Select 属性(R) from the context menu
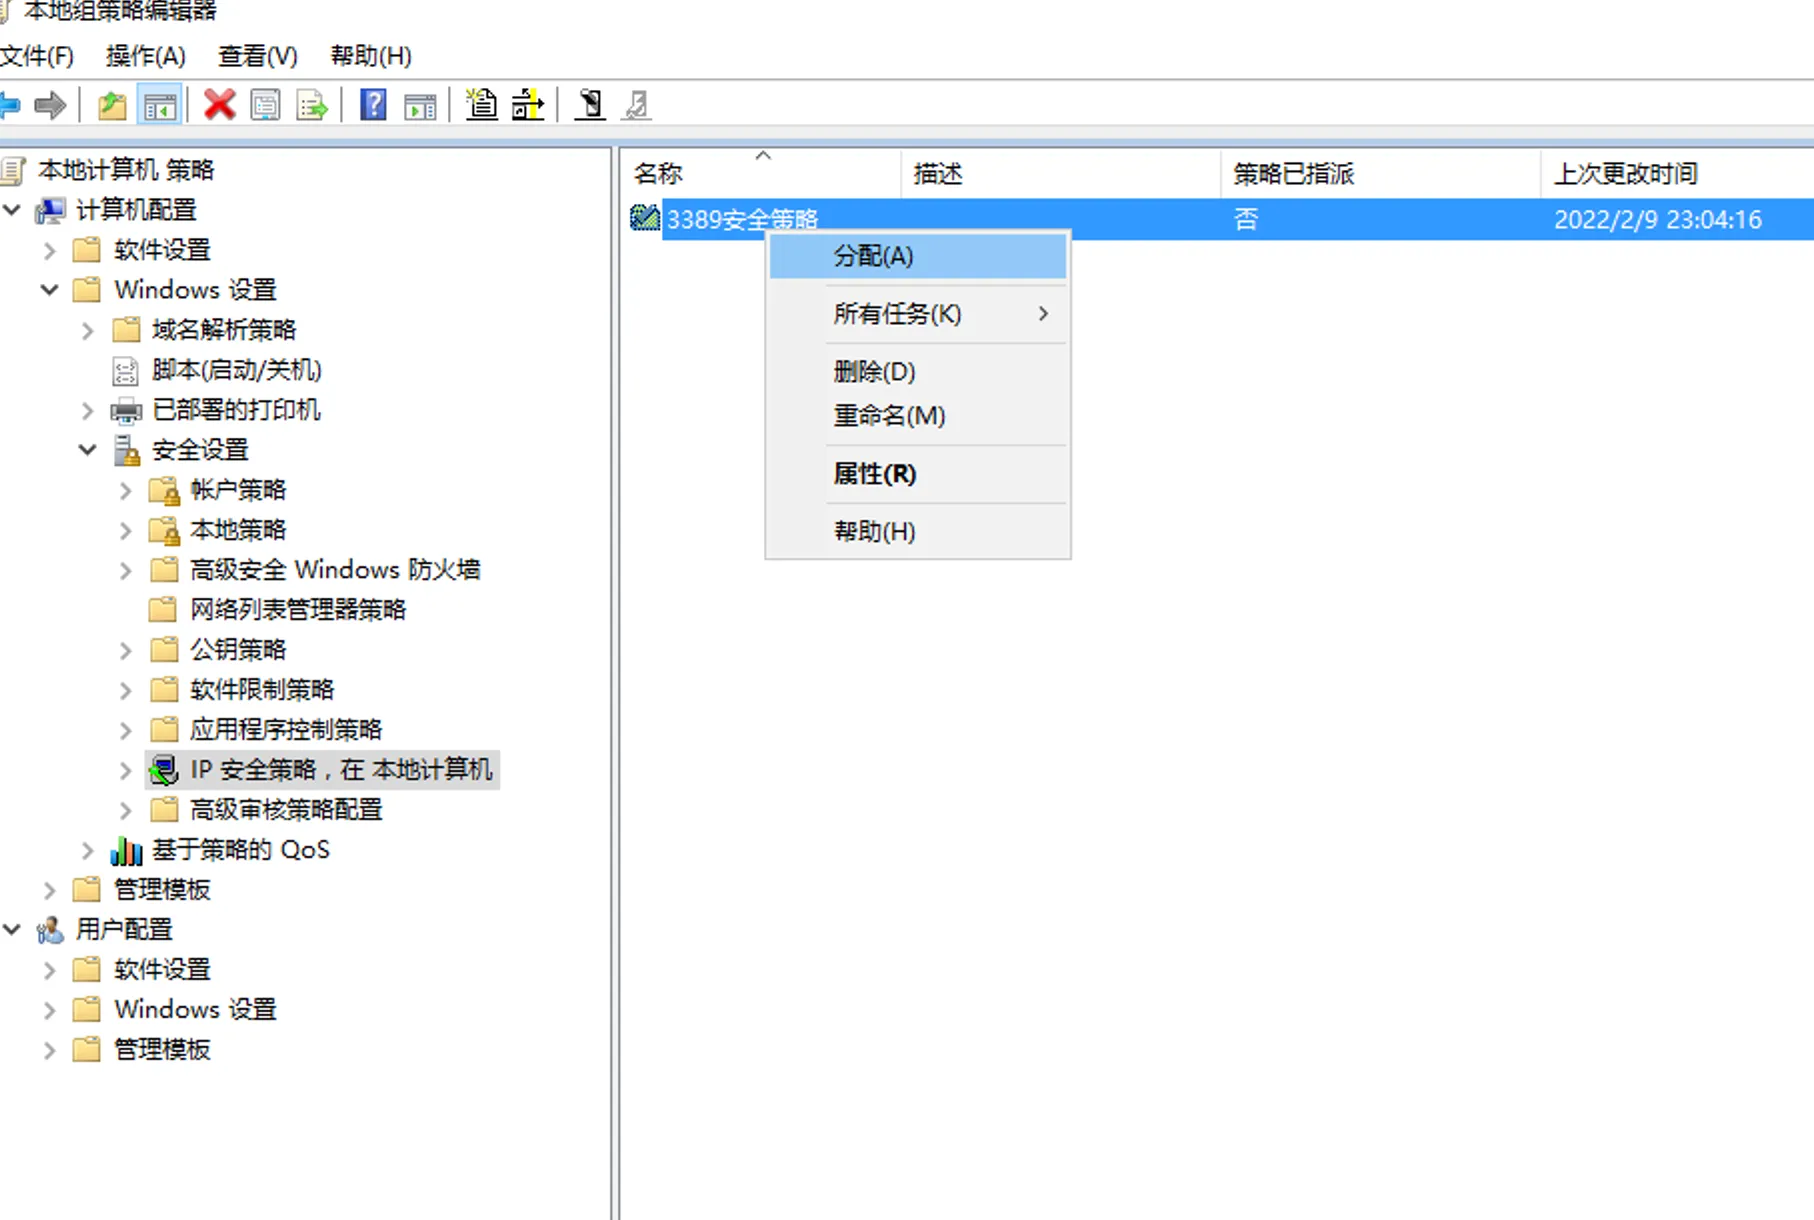The height and width of the screenshot is (1220, 1814). coord(874,474)
